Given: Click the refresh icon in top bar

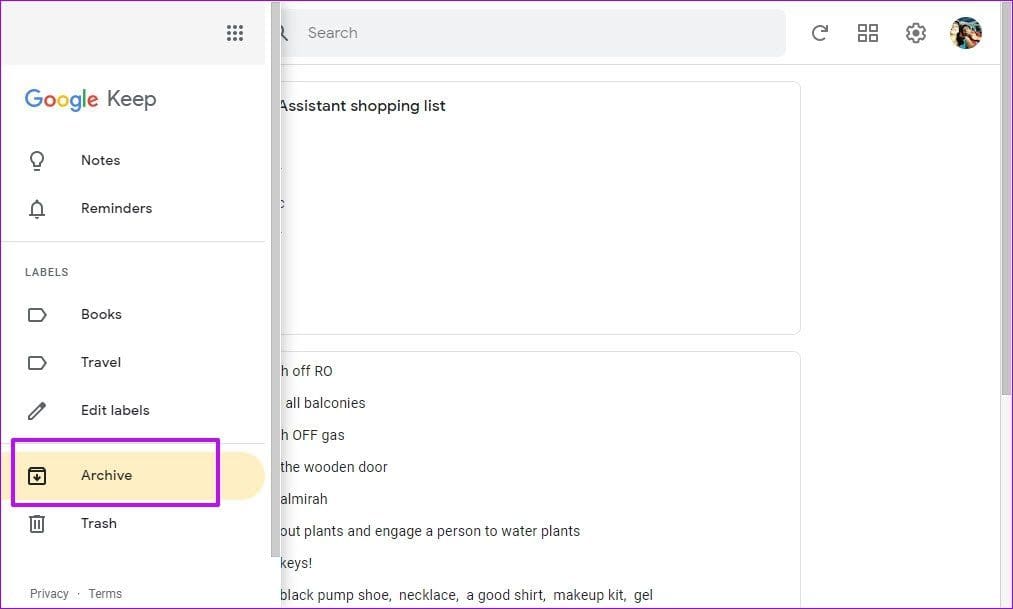Looking at the screenshot, I should (820, 33).
